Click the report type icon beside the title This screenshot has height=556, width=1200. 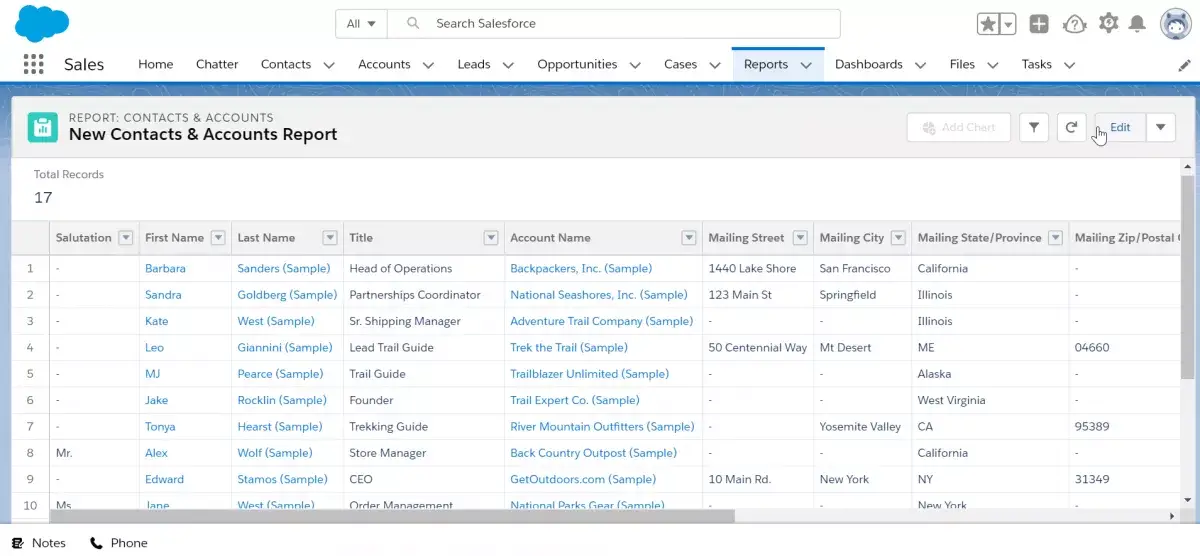click(42, 127)
